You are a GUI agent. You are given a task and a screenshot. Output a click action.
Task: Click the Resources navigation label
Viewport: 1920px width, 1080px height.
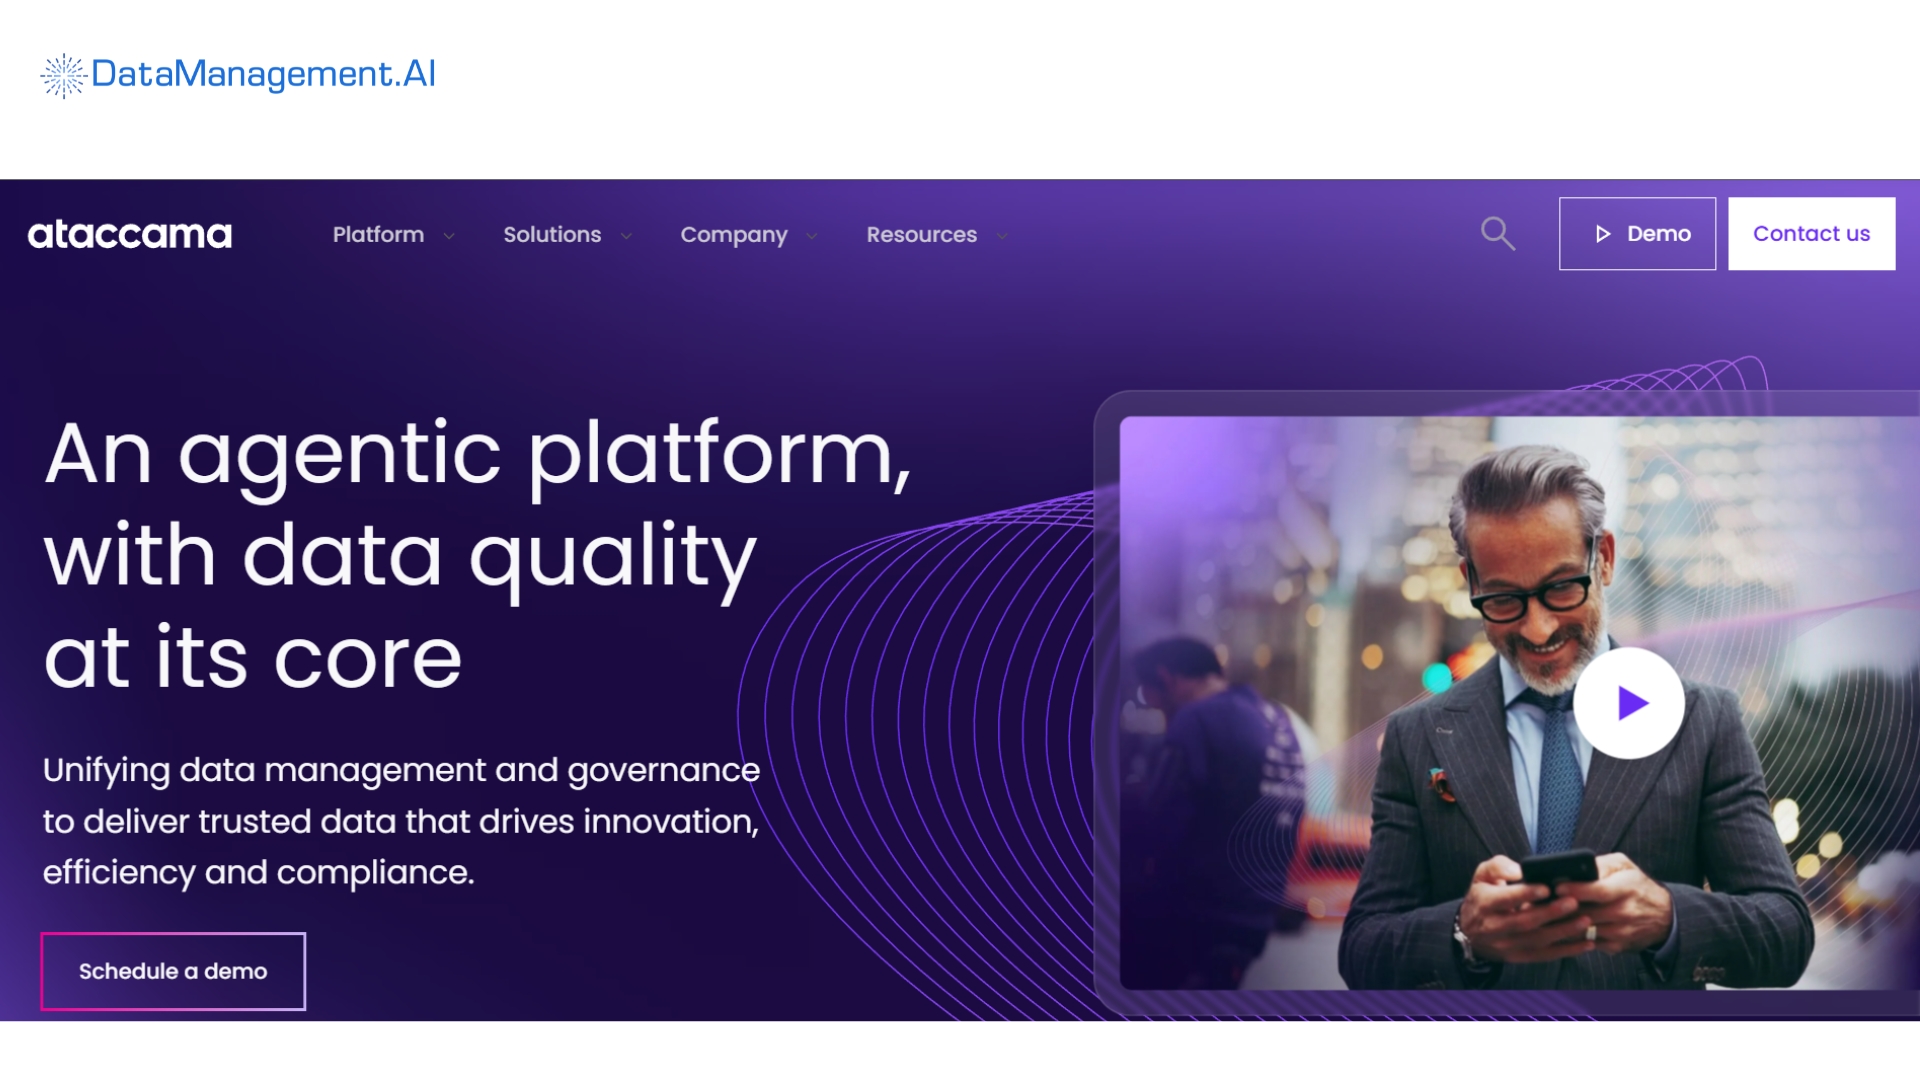coord(921,234)
